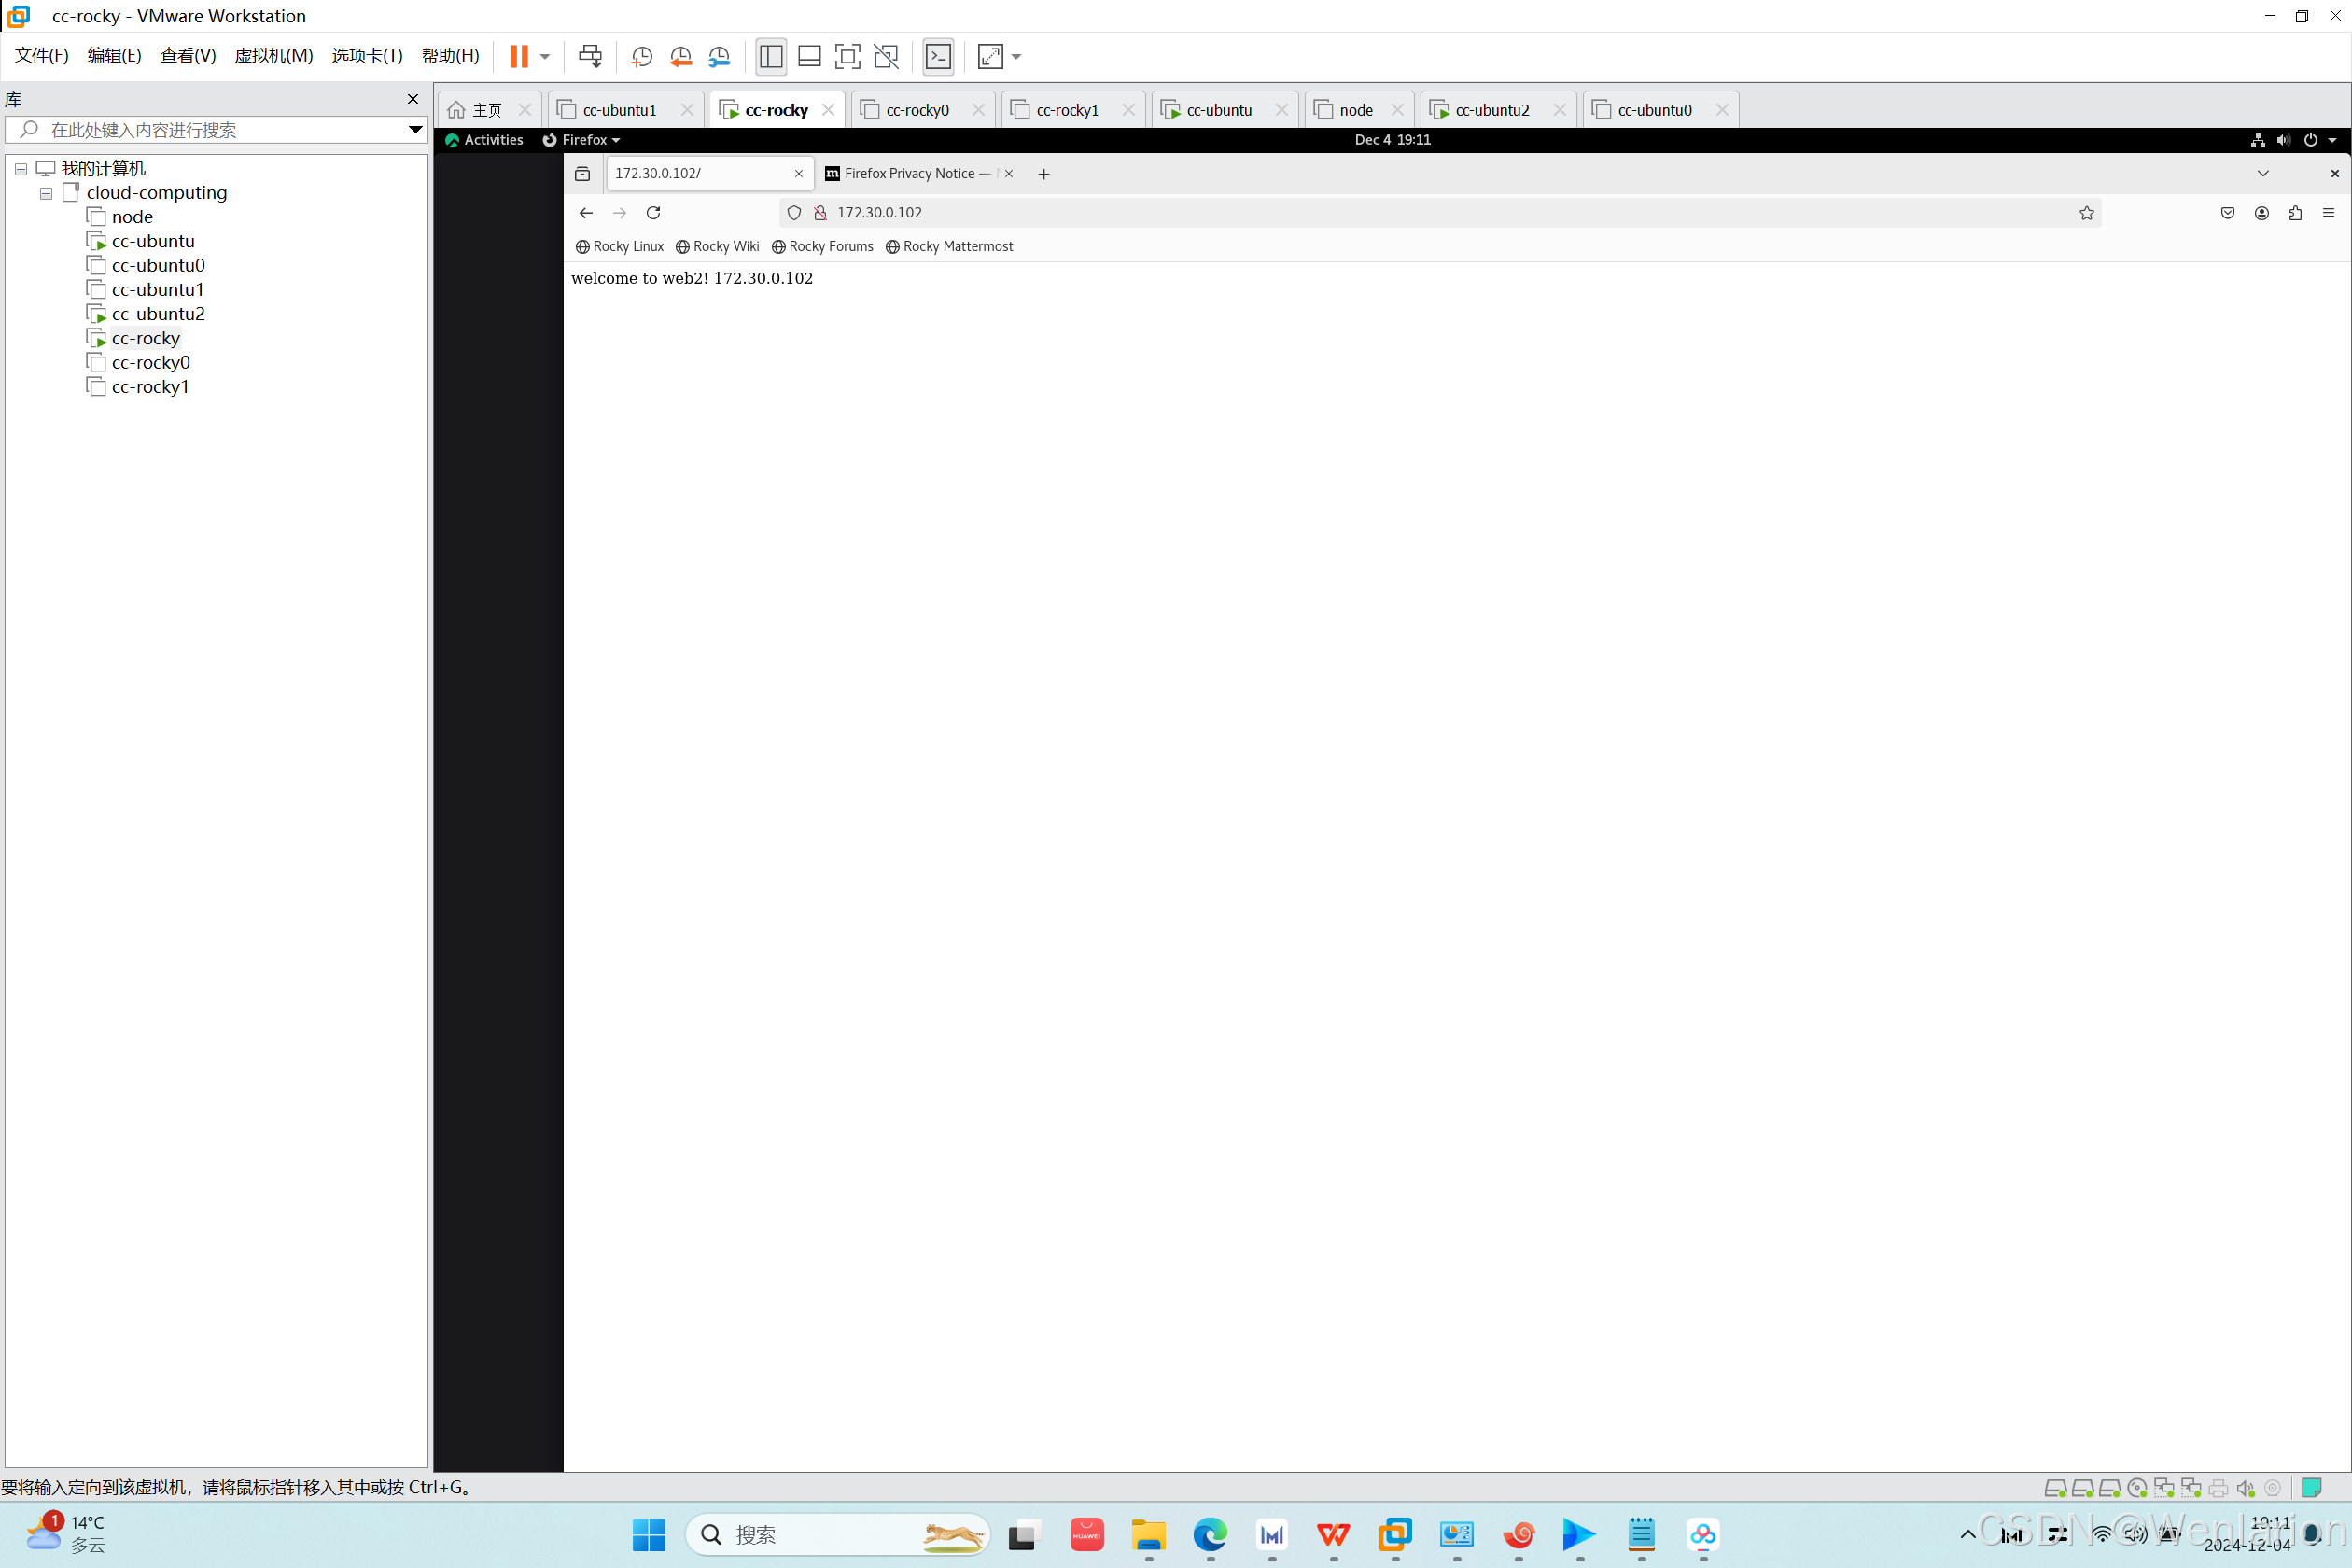Reload the Firefox page

pos(653,213)
